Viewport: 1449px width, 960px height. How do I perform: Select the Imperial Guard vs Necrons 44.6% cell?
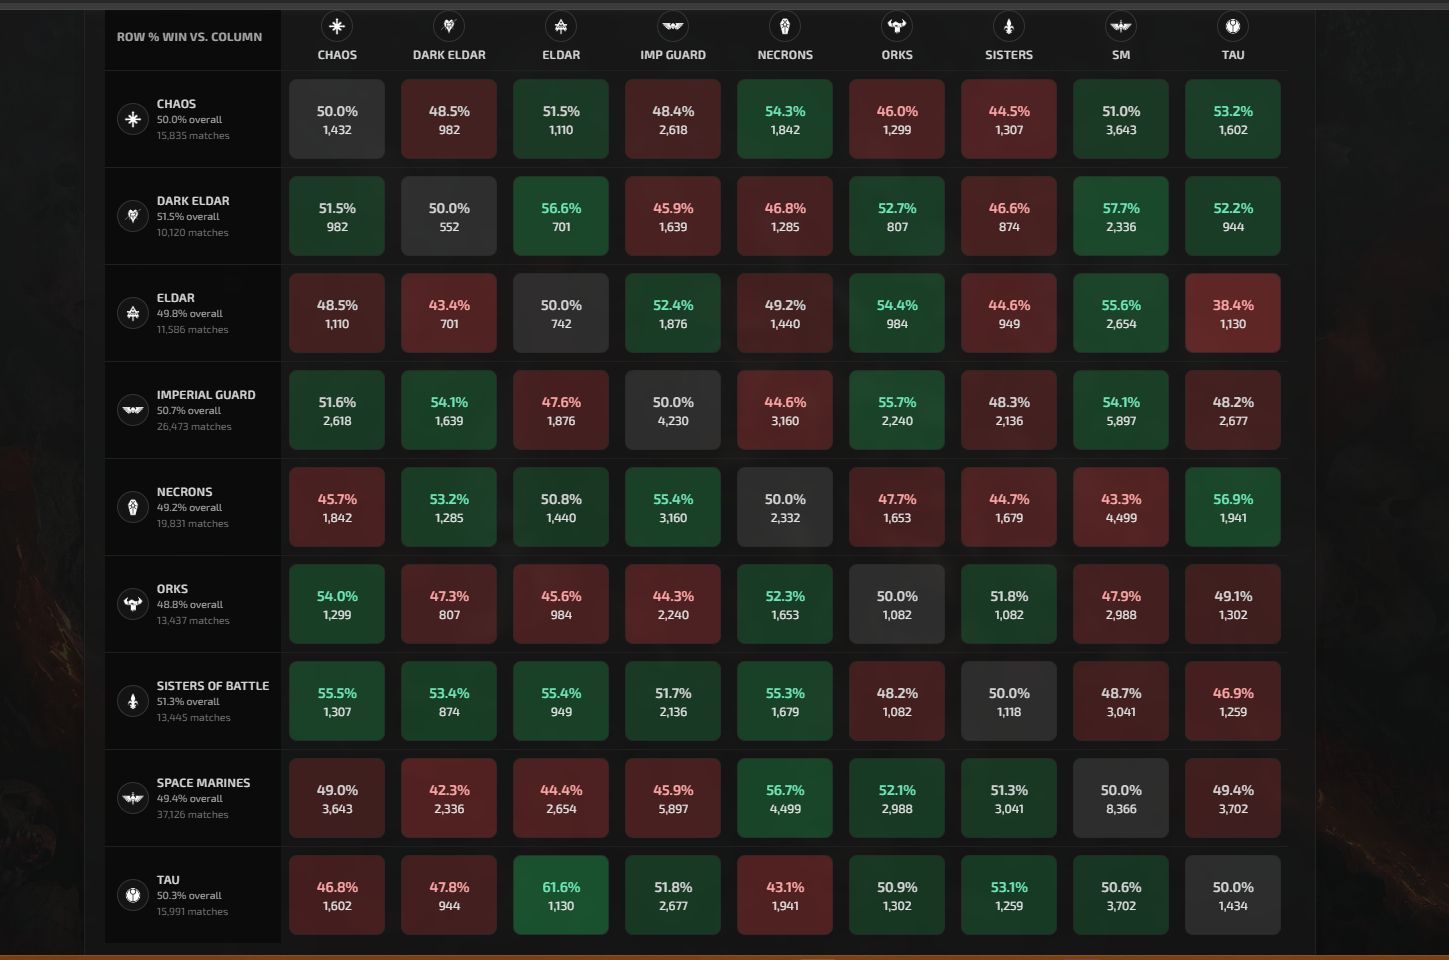tap(785, 410)
